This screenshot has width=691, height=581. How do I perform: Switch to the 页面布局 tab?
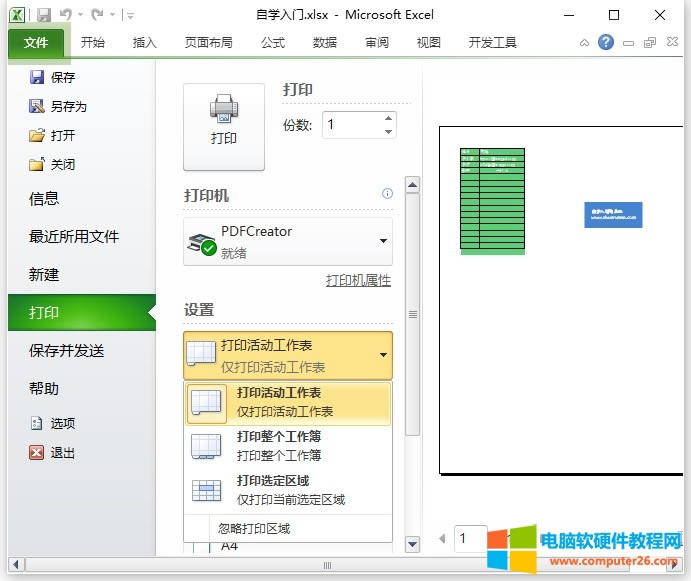[x=208, y=43]
